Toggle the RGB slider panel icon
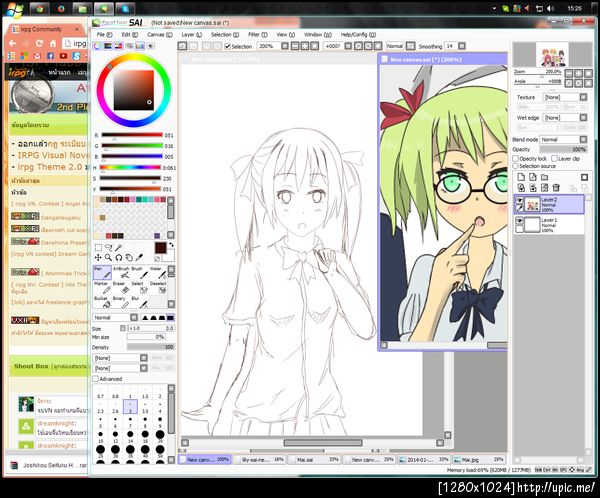The height and width of the screenshot is (498, 600). (108, 46)
